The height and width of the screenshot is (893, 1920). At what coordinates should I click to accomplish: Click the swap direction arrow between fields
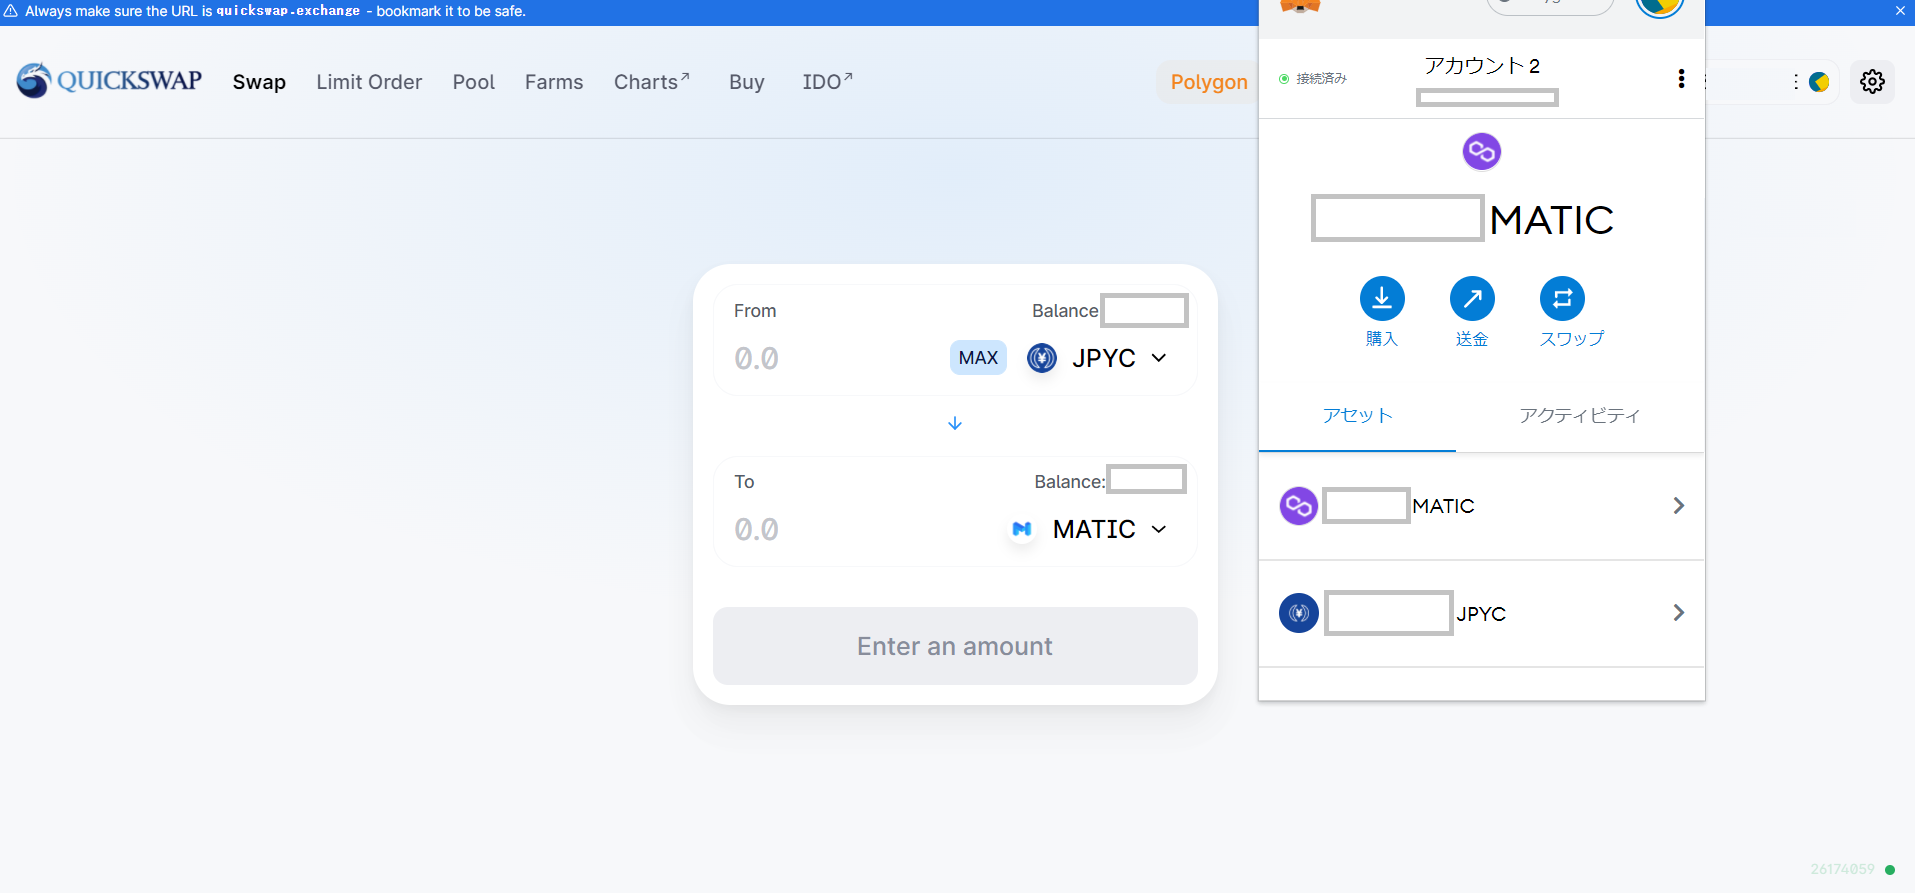coord(955,423)
